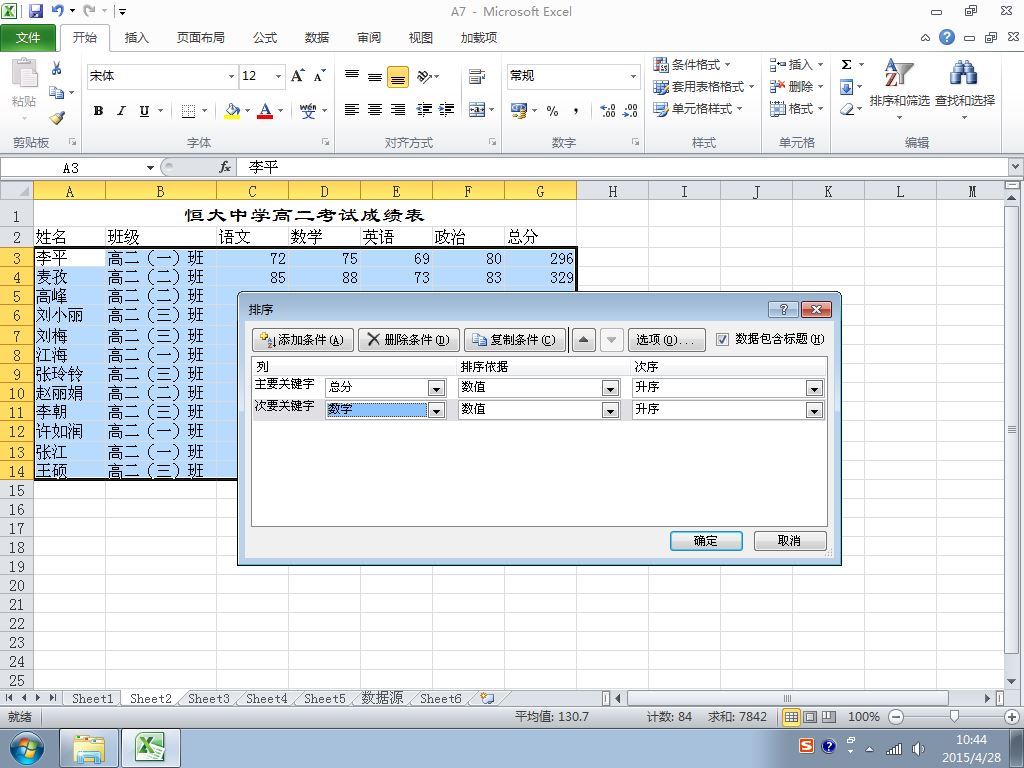Click the Decrease Indent icon

pos(424,110)
